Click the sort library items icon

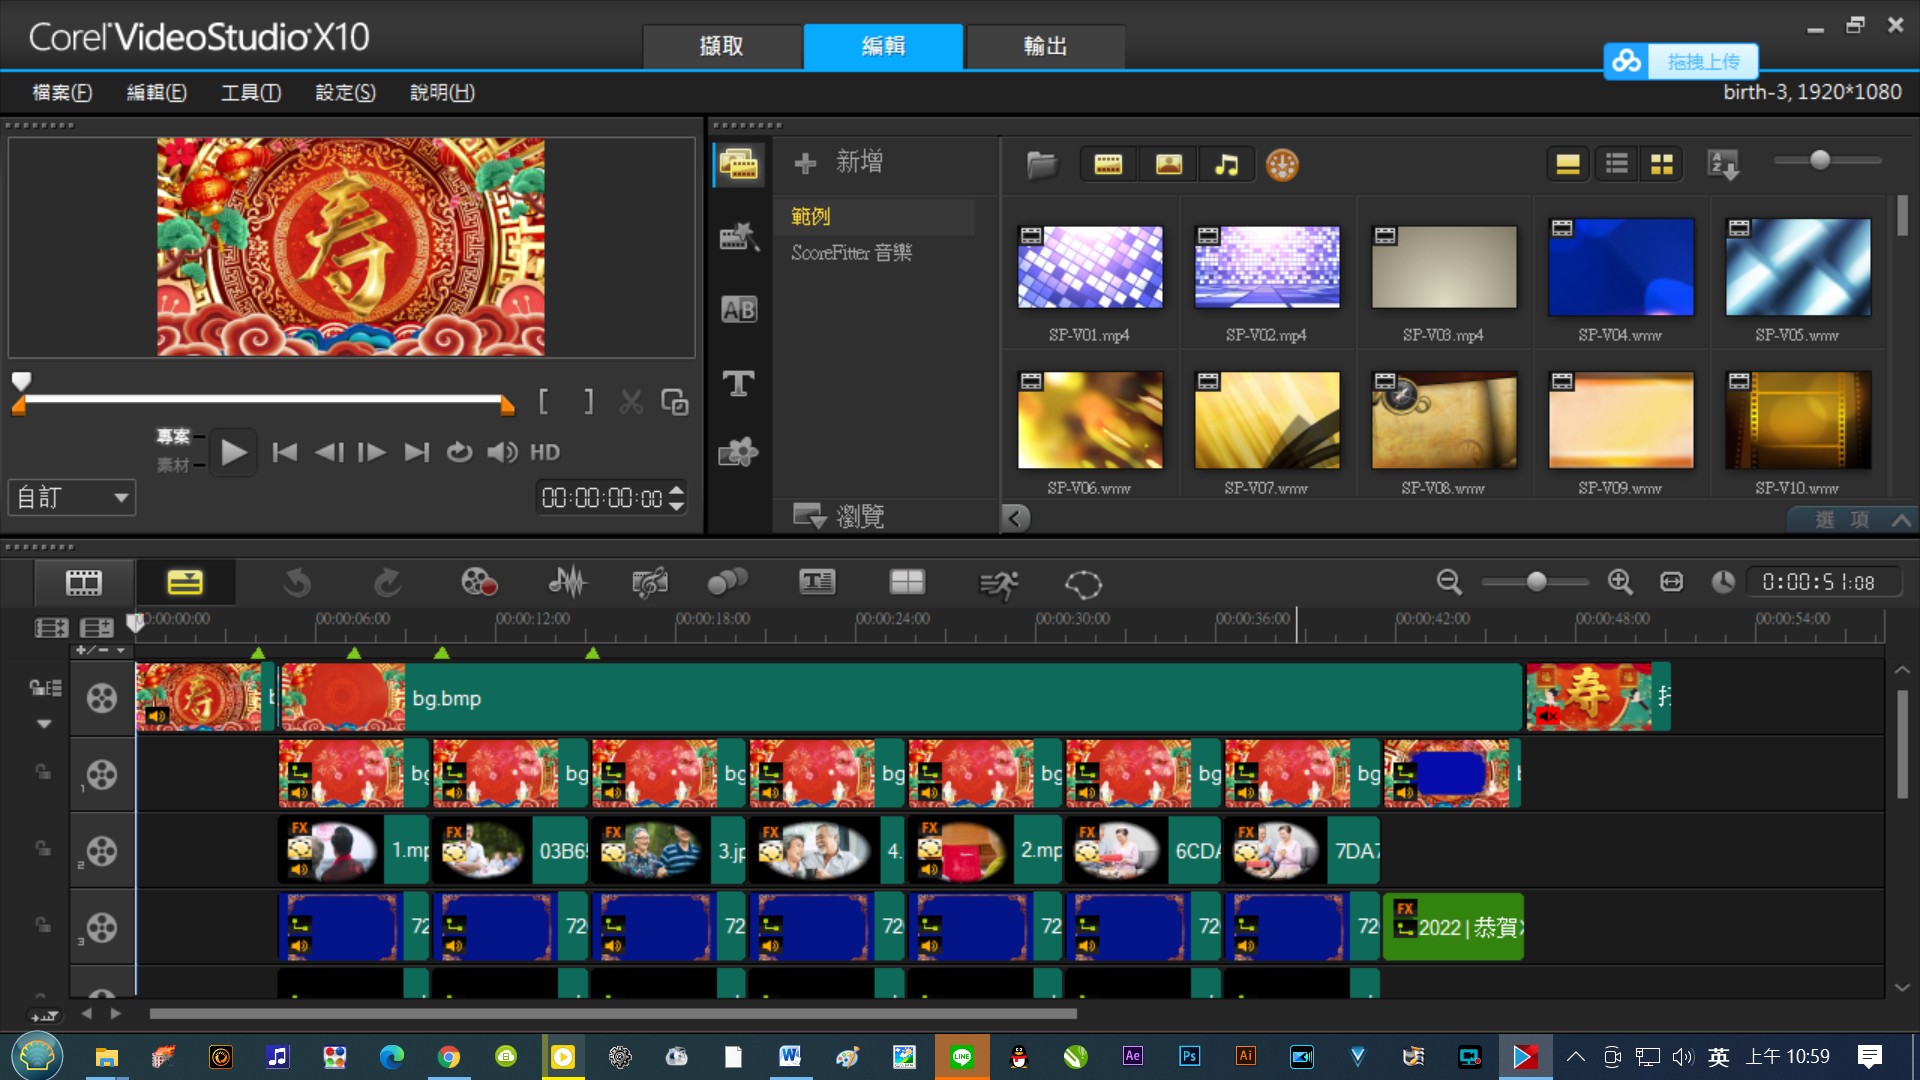[x=1723, y=164]
